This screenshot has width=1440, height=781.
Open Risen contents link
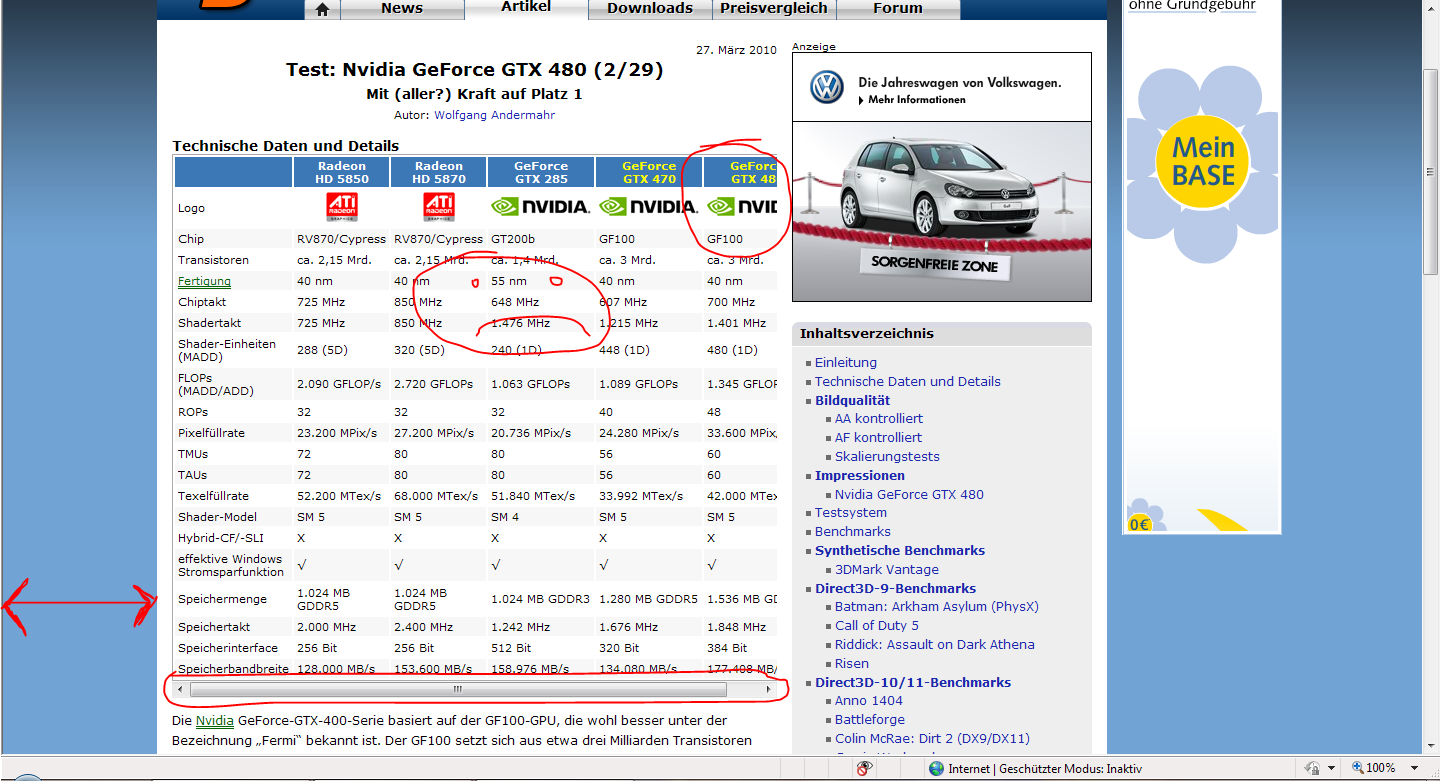click(852, 664)
